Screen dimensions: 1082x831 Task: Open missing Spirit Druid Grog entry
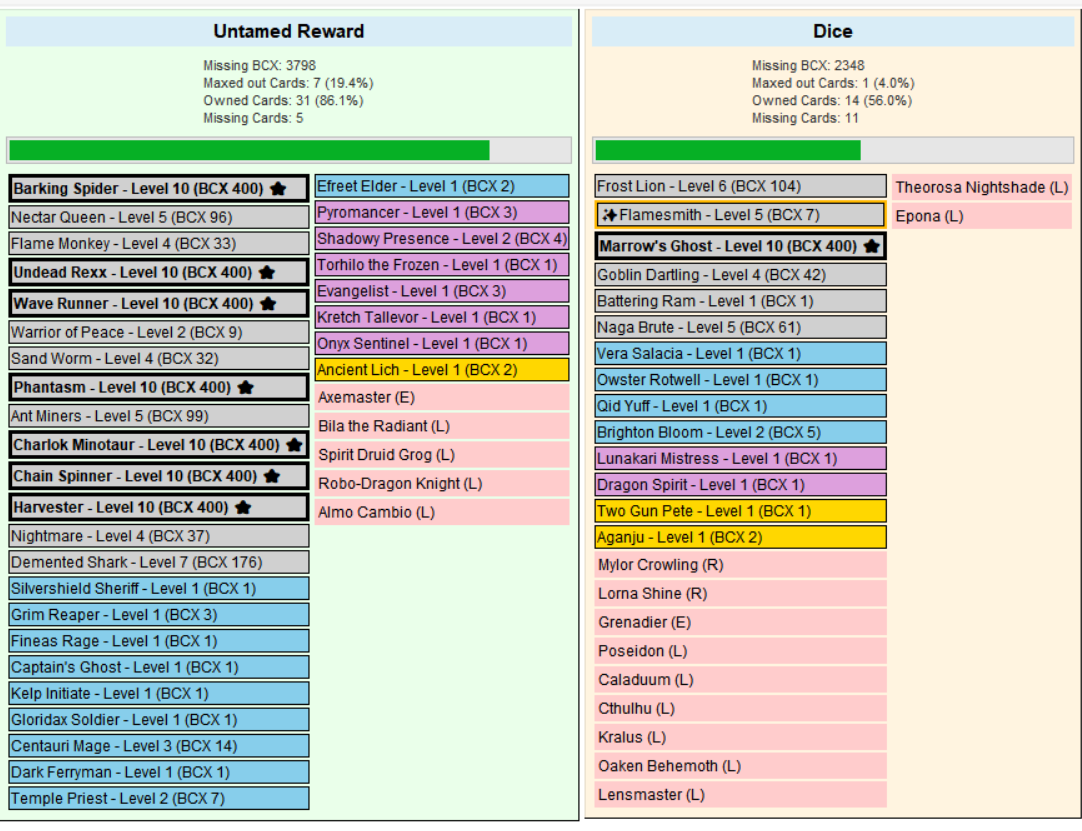pyautogui.click(x=442, y=455)
